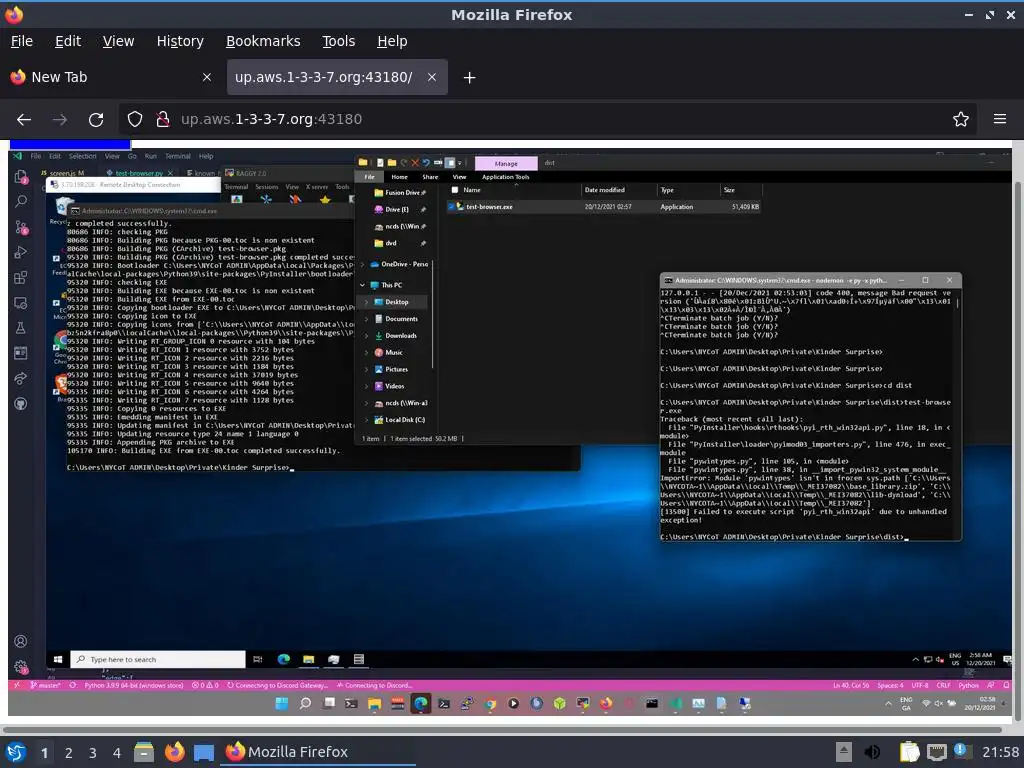Expand the Videos node chevron

pyautogui.click(x=366, y=387)
